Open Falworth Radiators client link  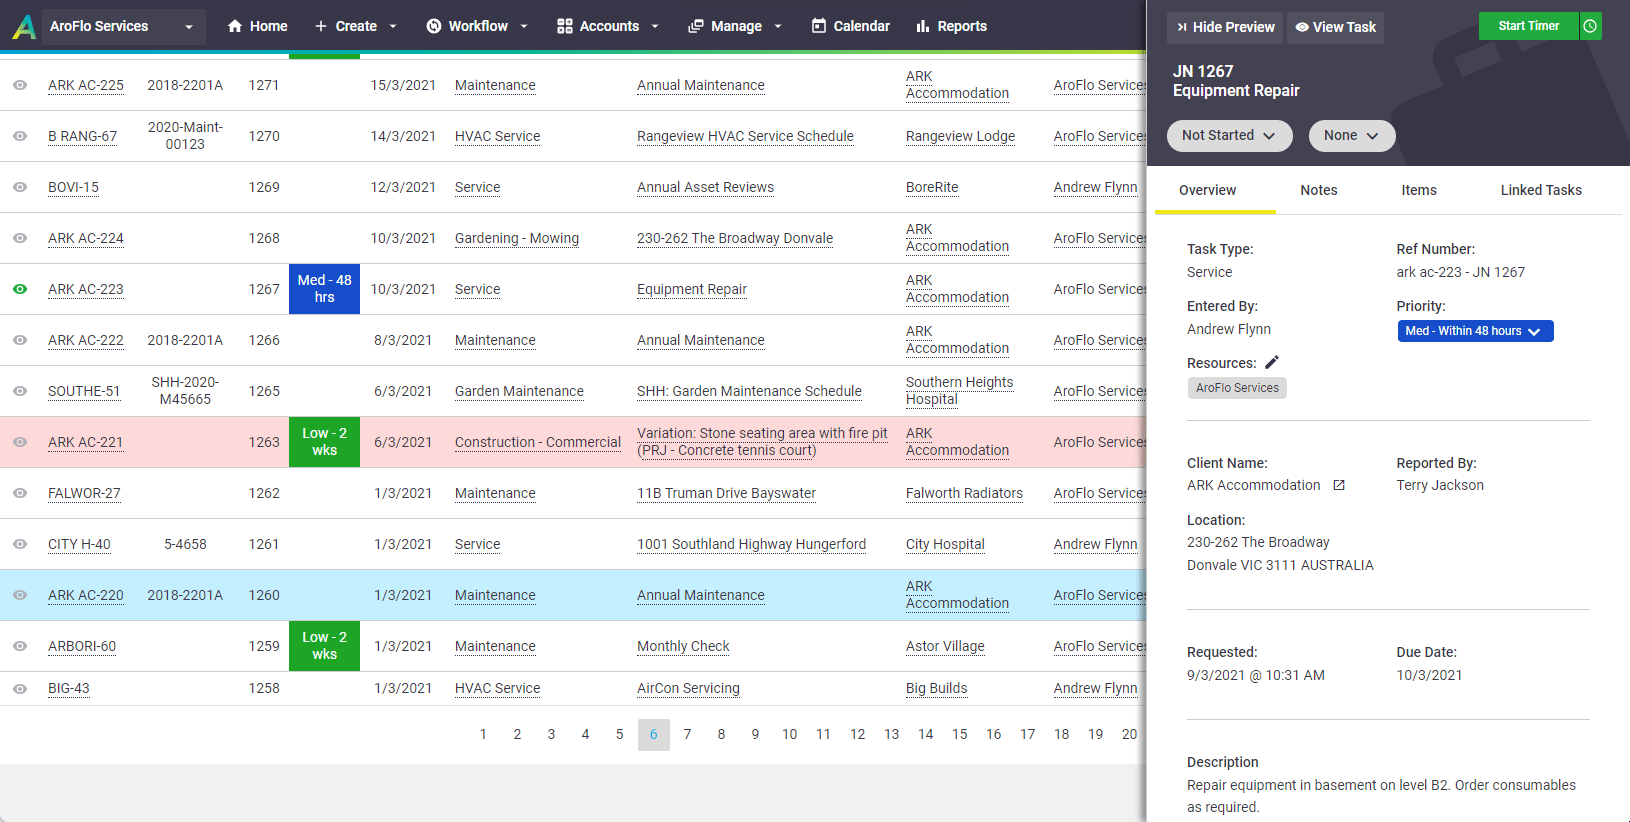964,493
